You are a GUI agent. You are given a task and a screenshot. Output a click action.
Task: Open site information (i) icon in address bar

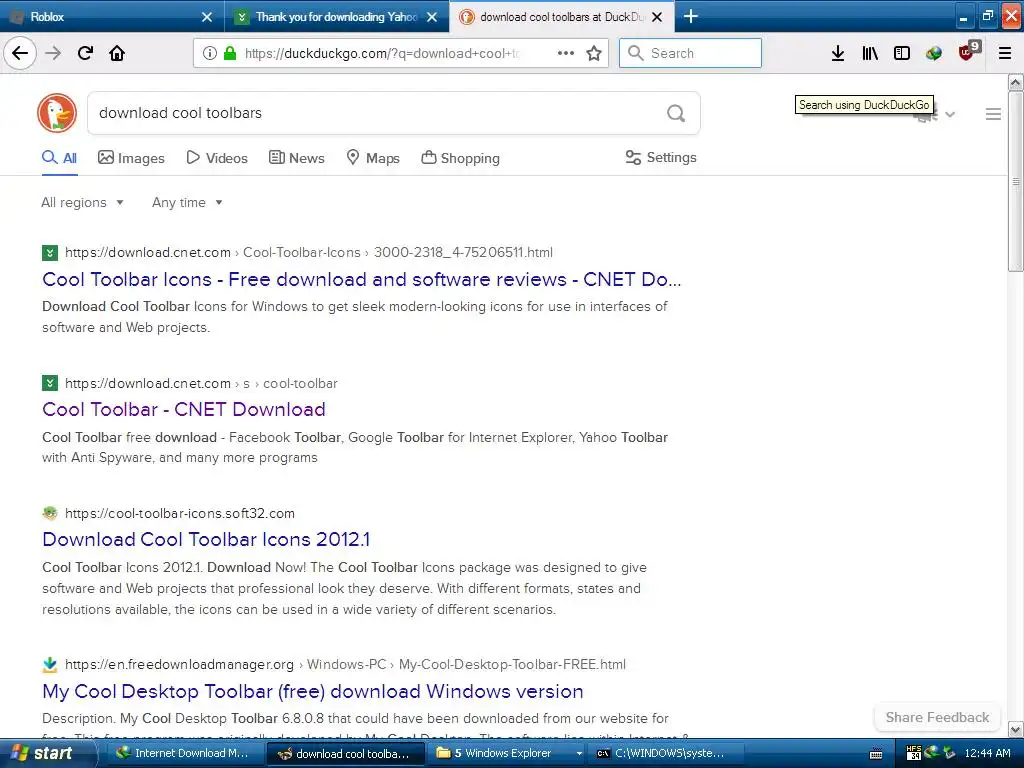[210, 53]
